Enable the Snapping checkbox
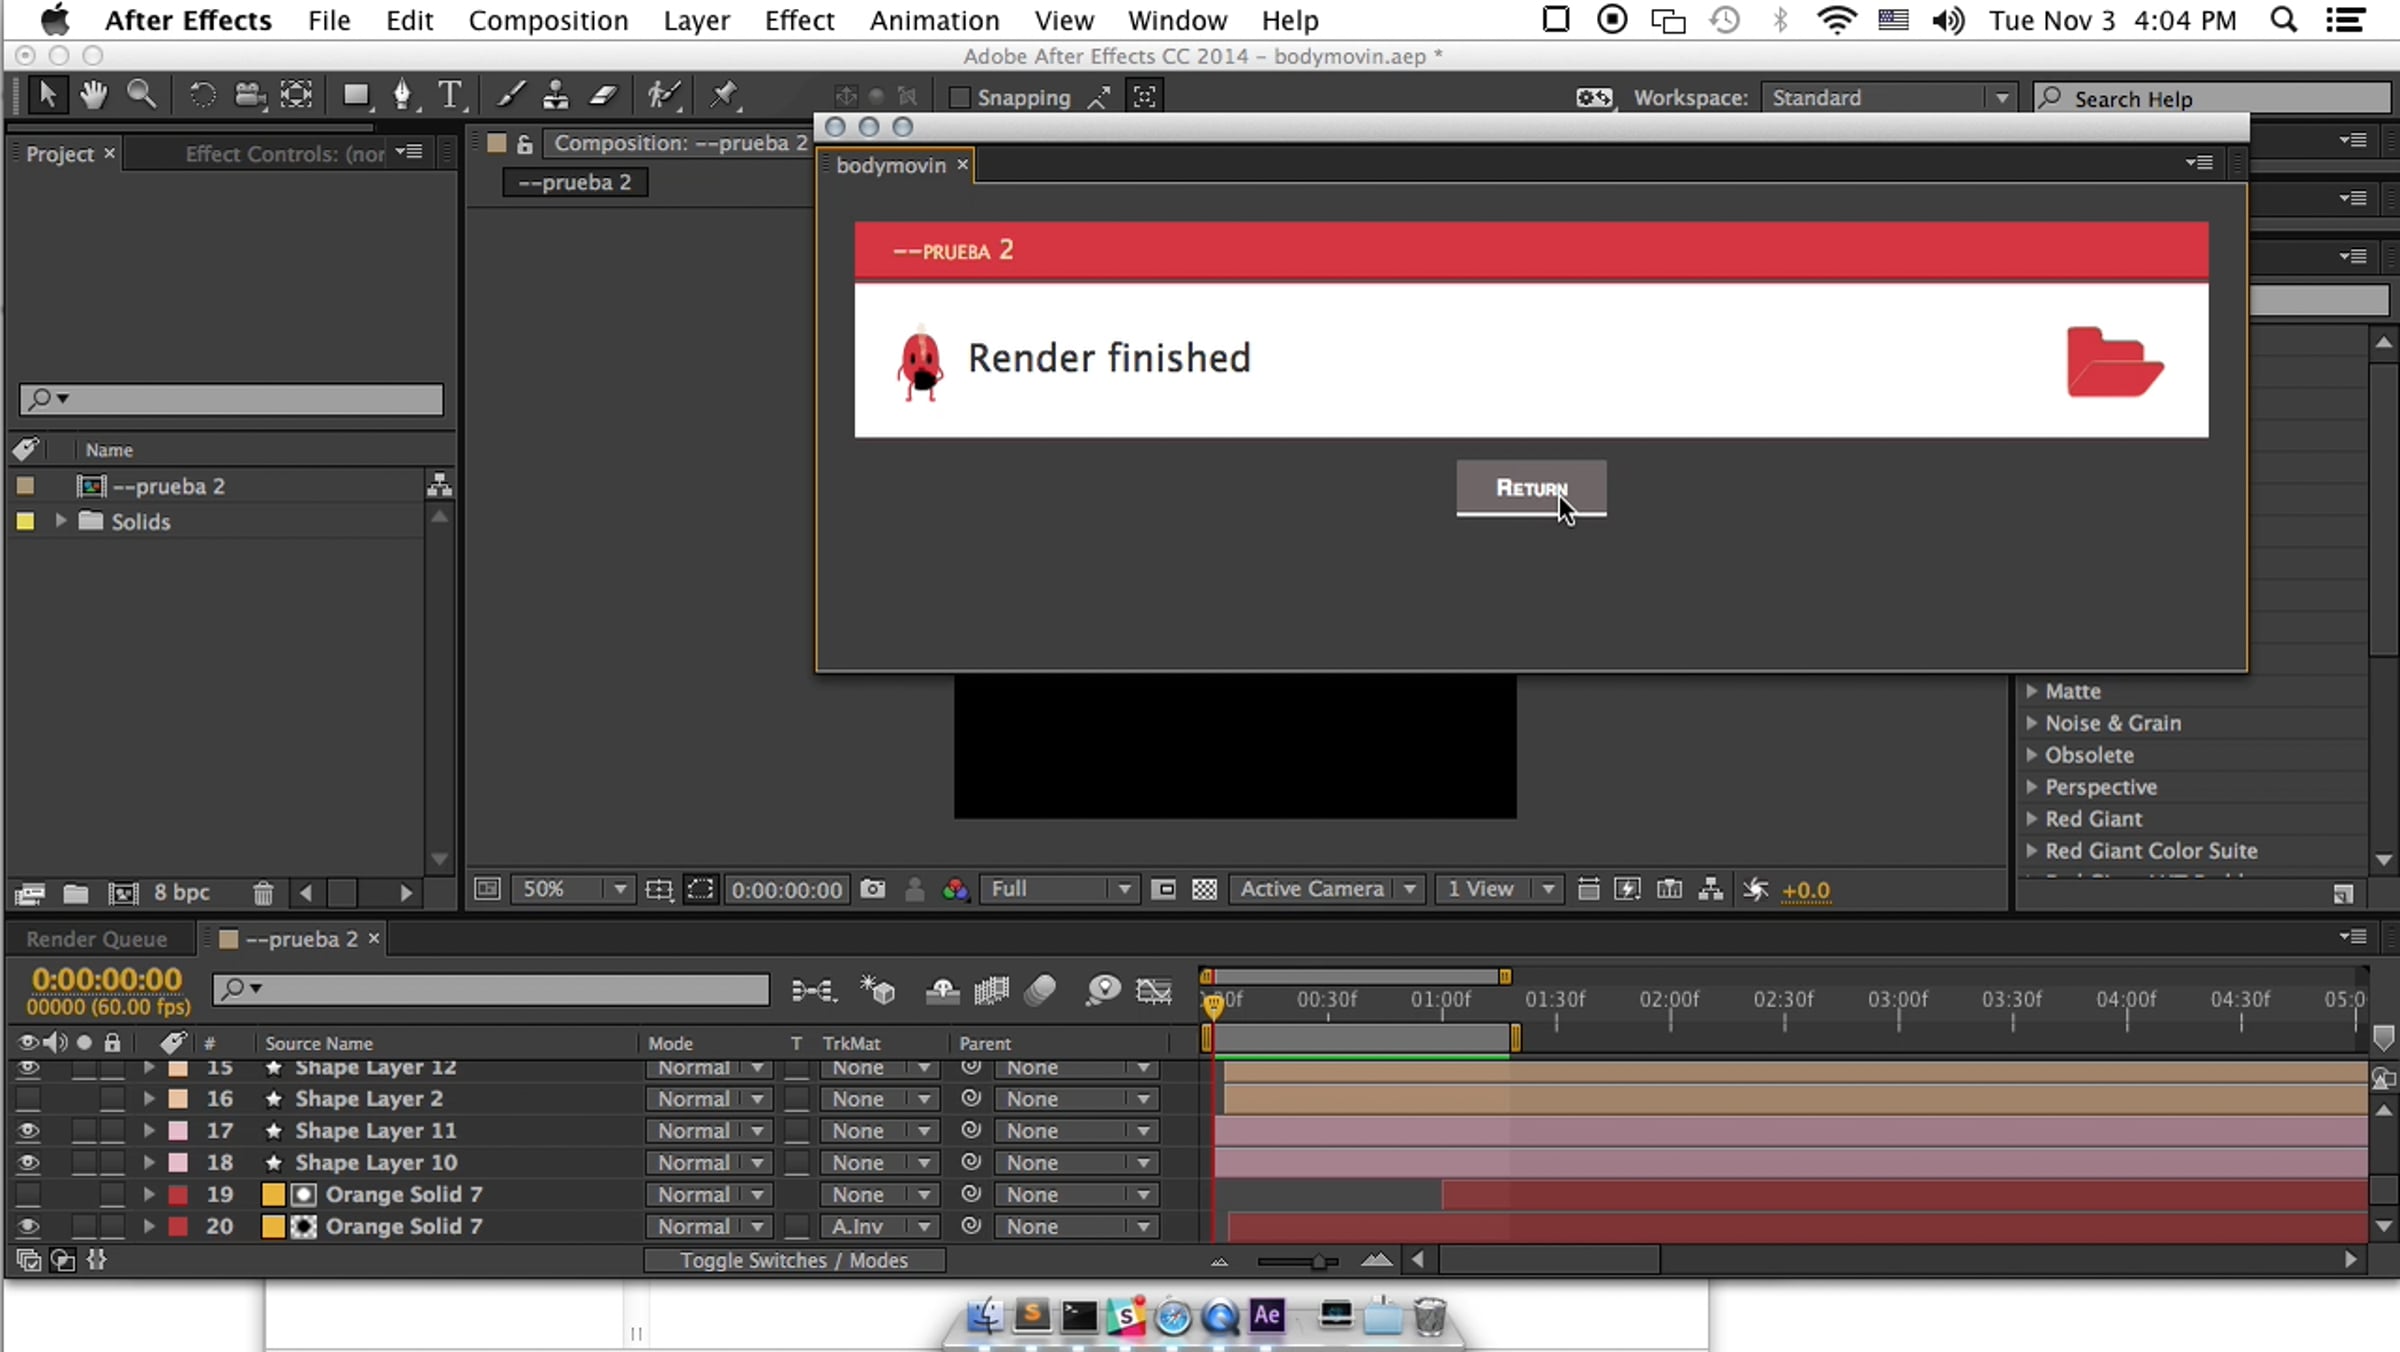2400x1352 pixels. (959, 97)
